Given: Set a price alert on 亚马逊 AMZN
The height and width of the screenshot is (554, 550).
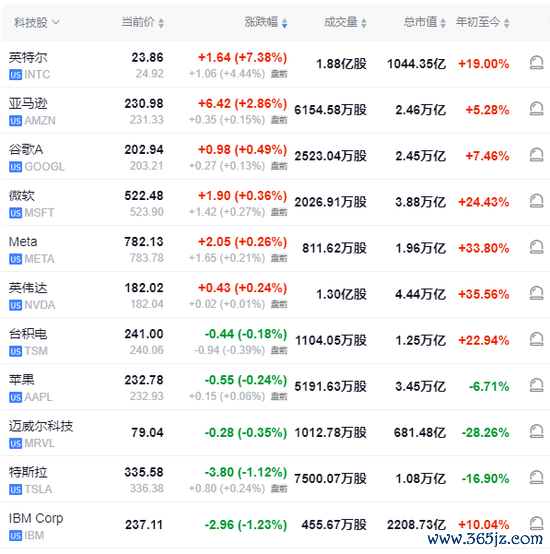Looking at the screenshot, I should [536, 109].
